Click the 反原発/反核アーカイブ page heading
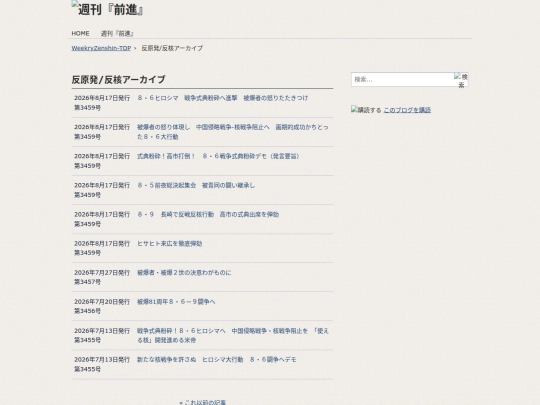Image resolution: width=540 pixels, height=405 pixels. tap(118, 80)
